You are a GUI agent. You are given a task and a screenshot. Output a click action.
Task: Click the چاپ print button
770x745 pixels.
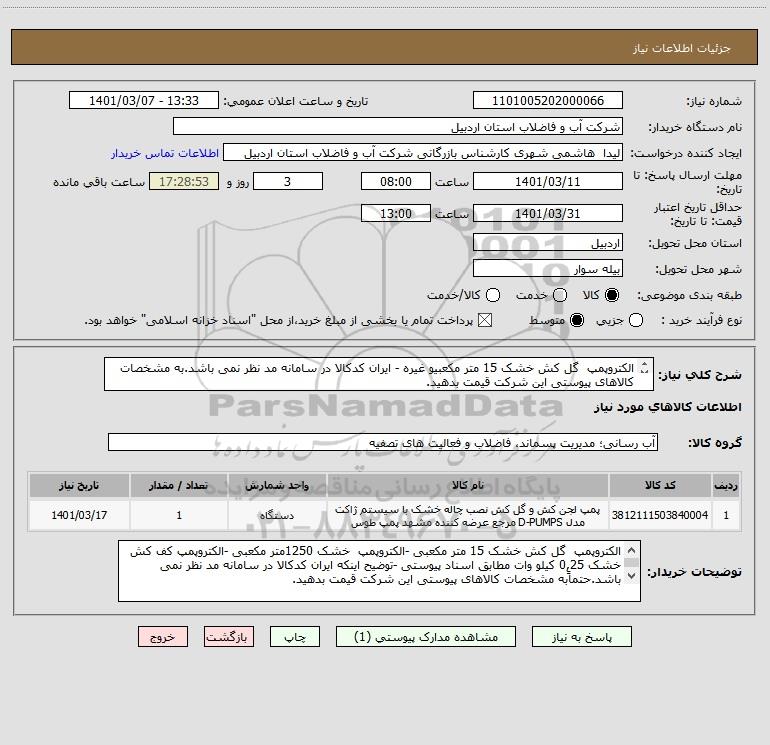coord(295,637)
